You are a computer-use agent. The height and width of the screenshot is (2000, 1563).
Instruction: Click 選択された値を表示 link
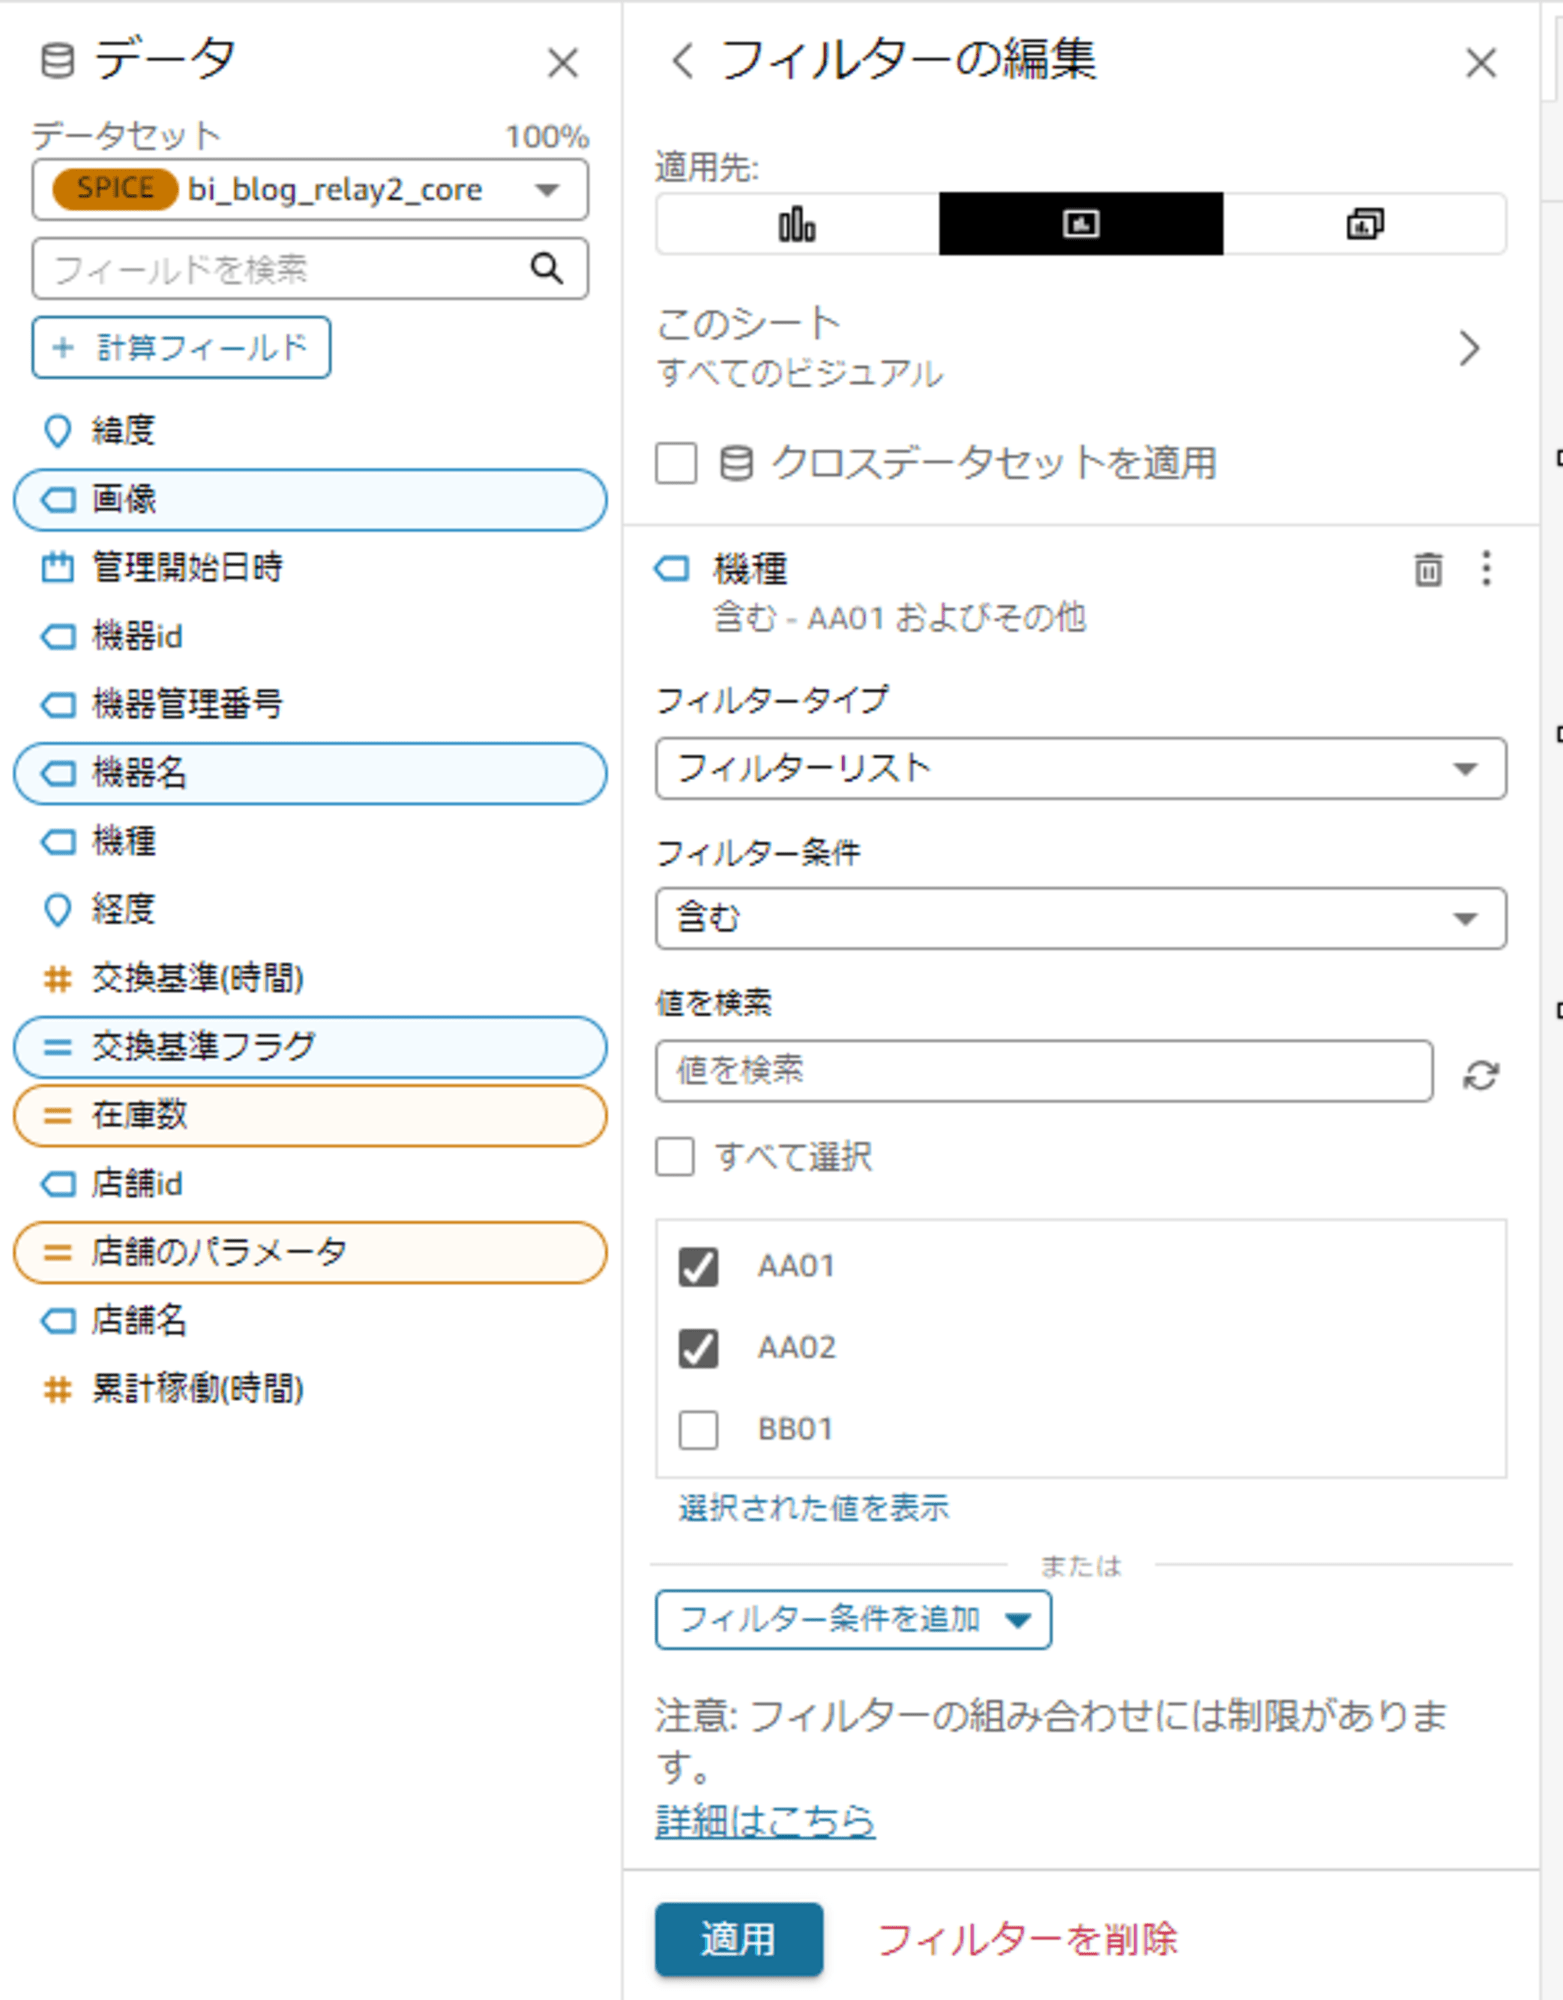[814, 1507]
